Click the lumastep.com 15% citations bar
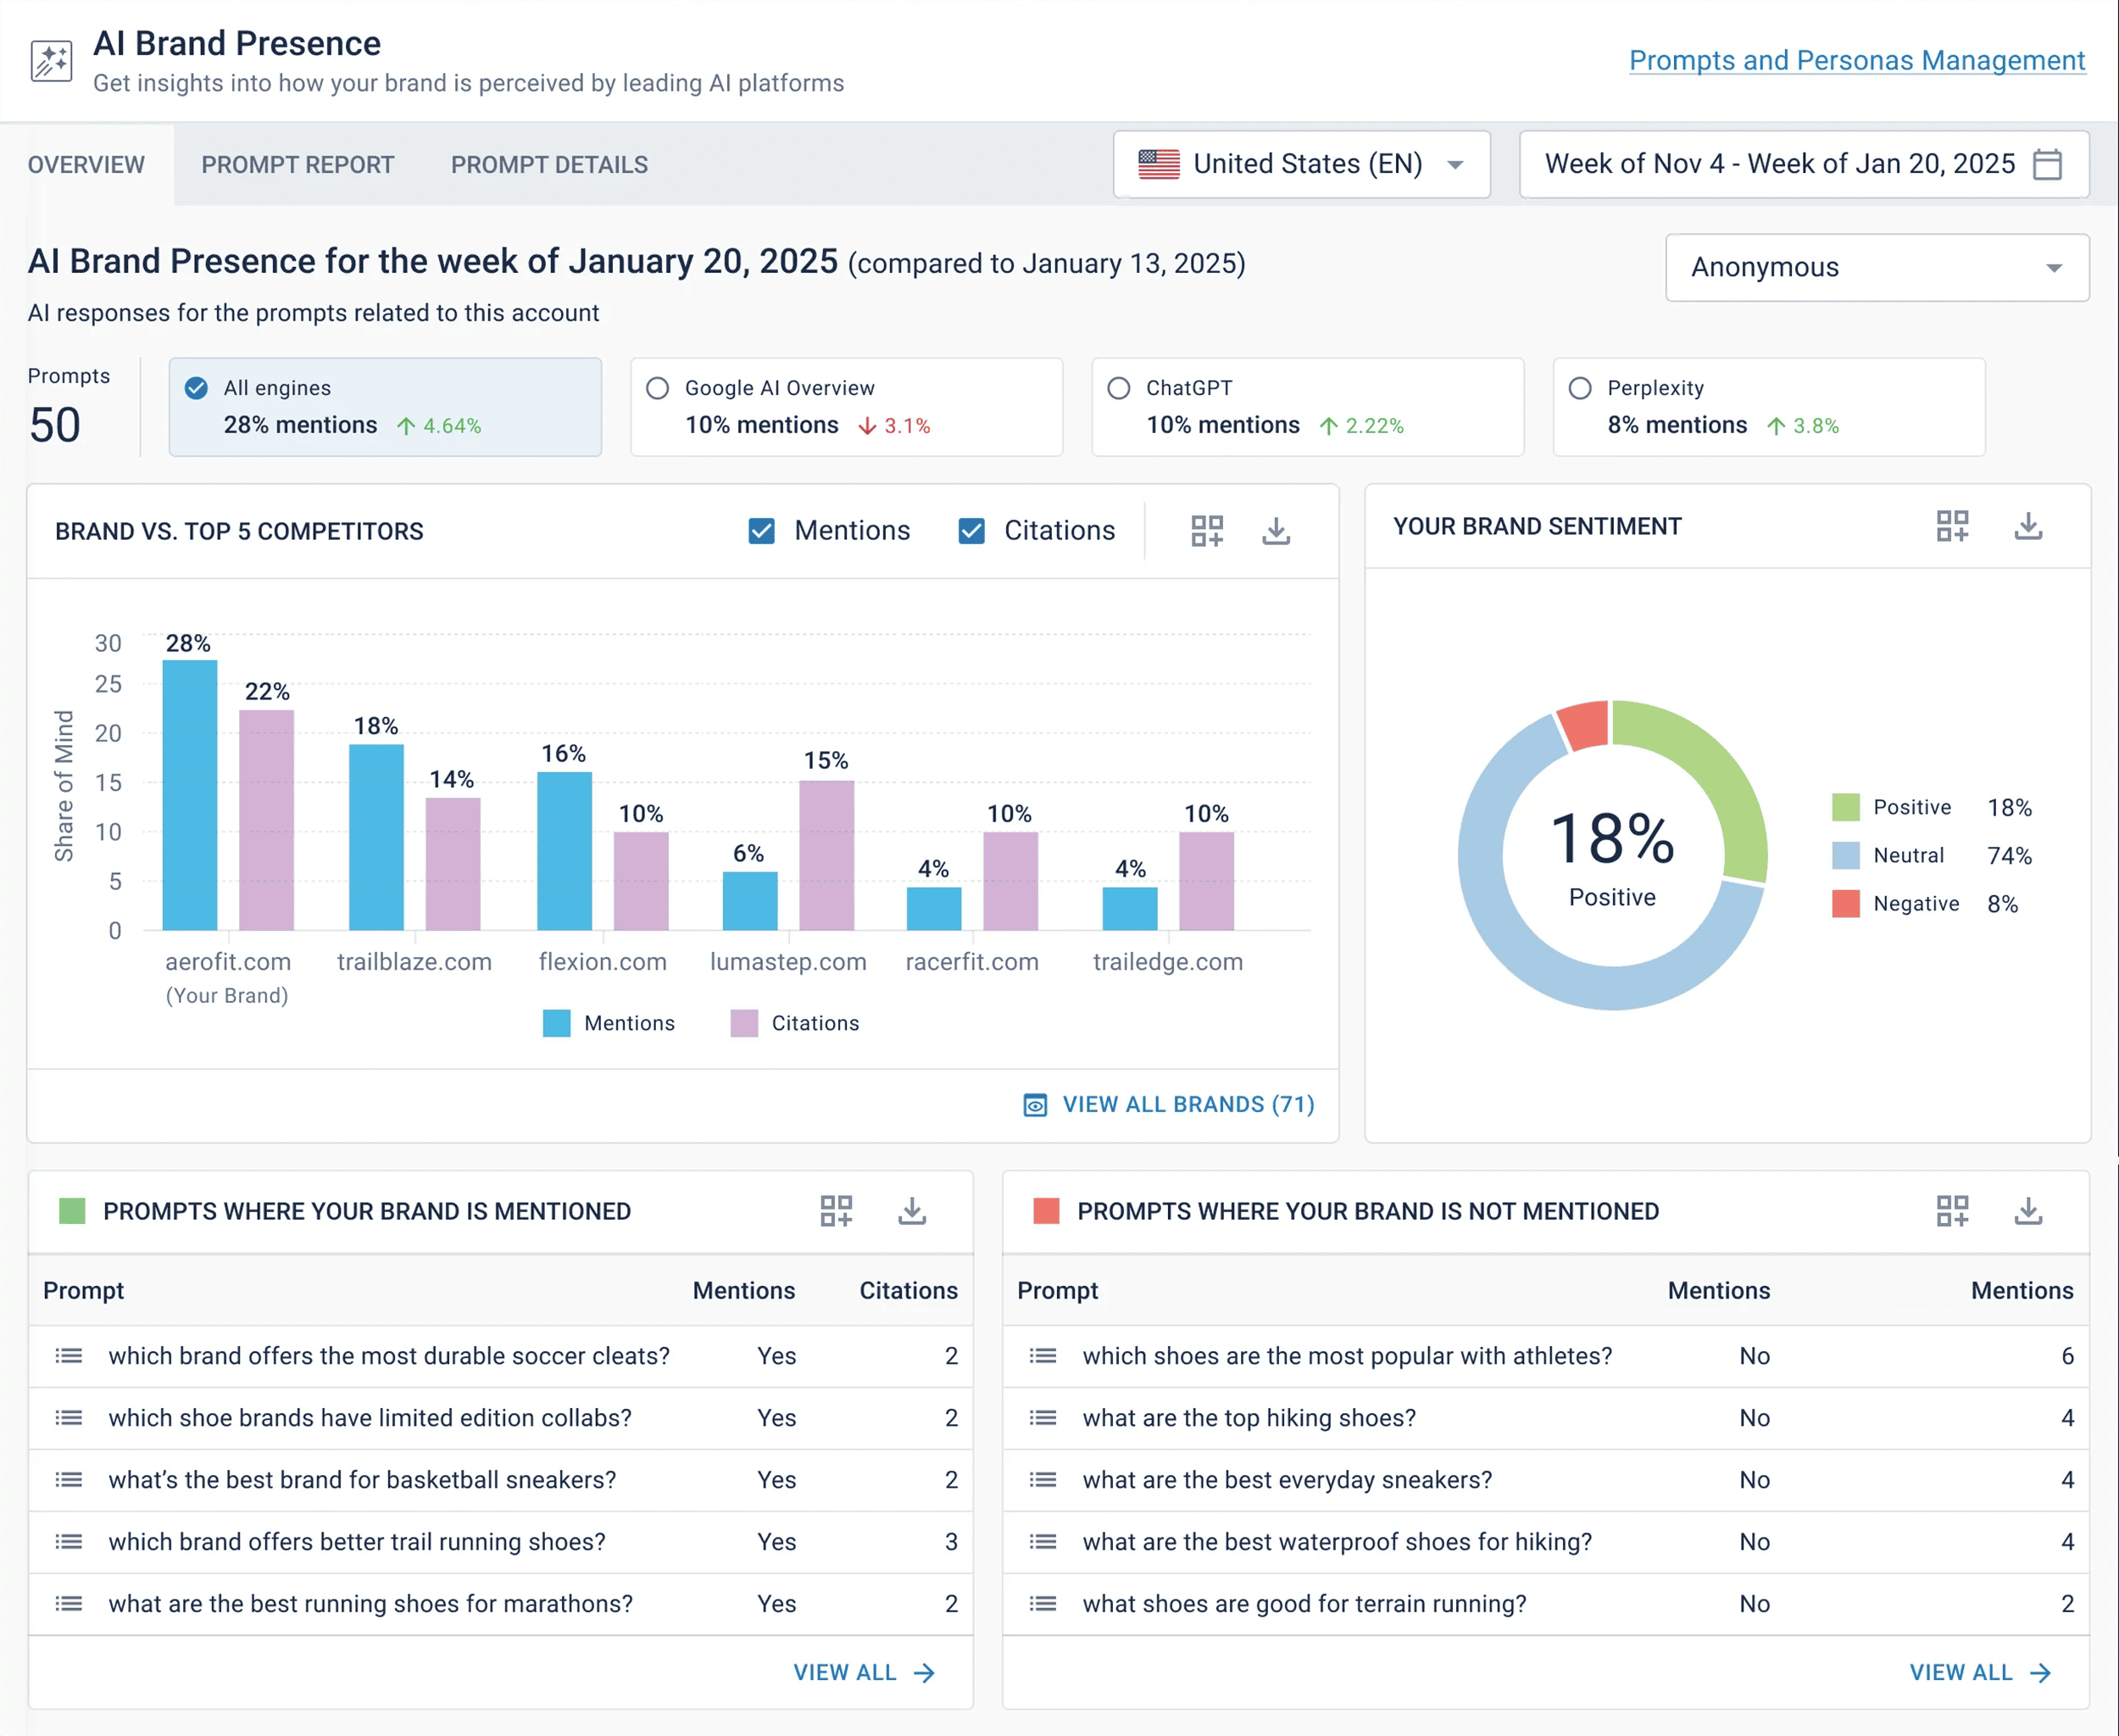Image resolution: width=2119 pixels, height=1736 pixels. click(827, 855)
